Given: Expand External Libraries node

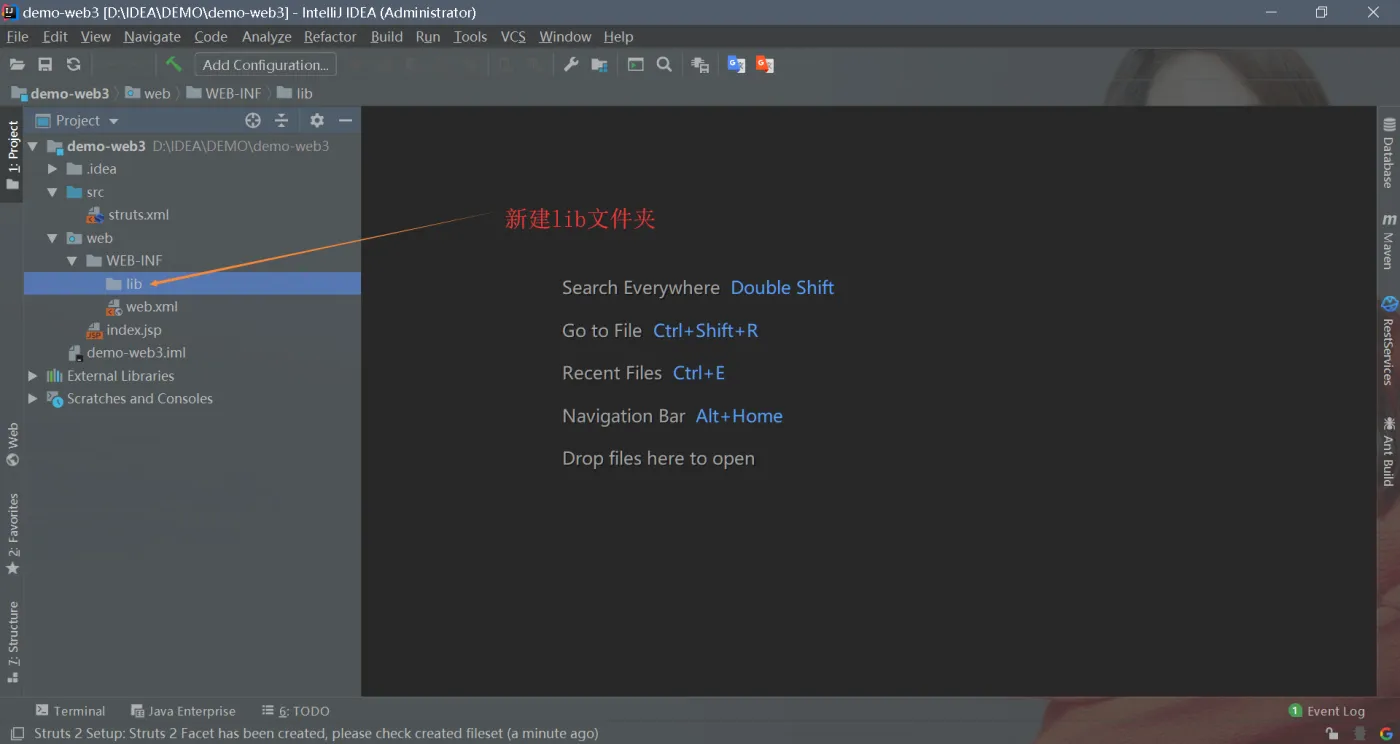Looking at the screenshot, I should pyautogui.click(x=33, y=376).
